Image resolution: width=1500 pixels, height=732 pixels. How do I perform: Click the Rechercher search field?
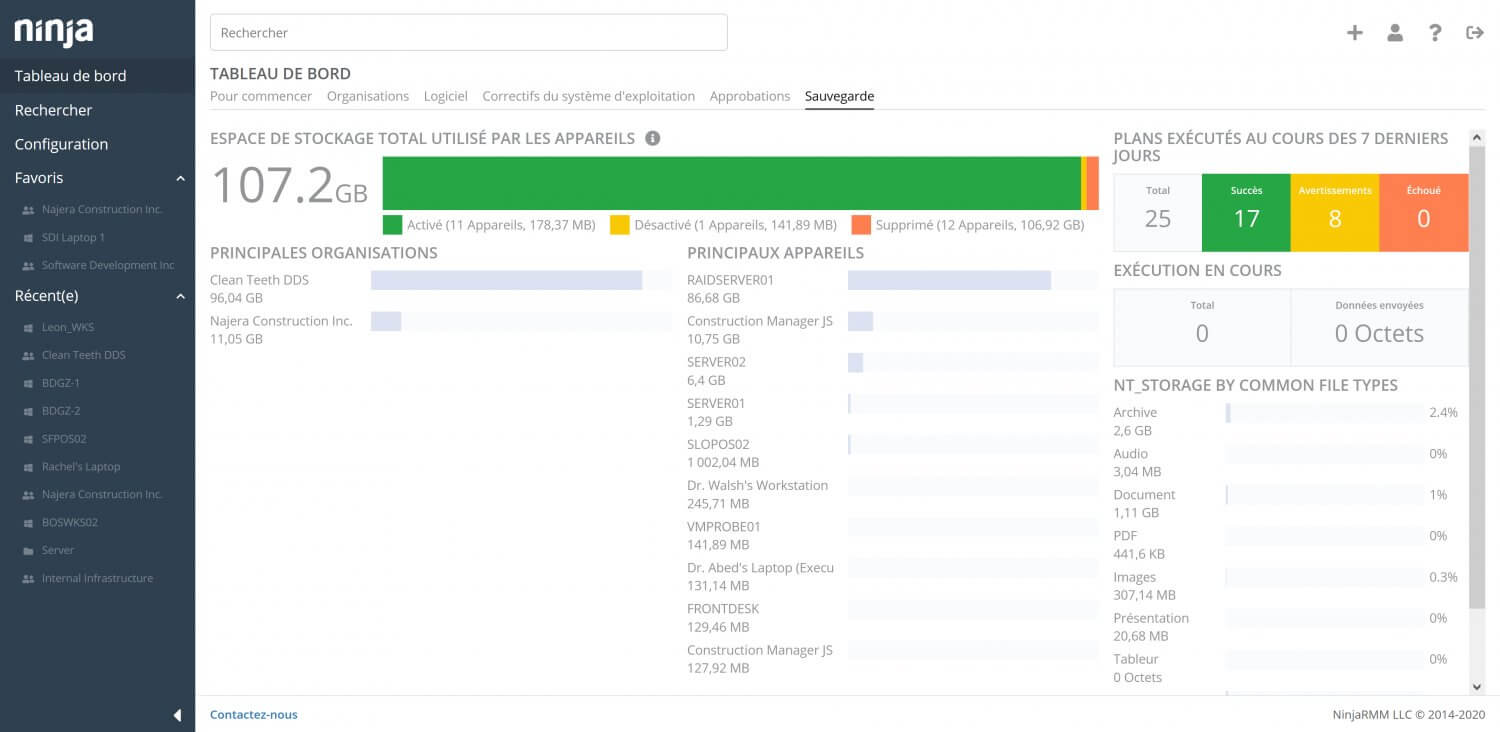click(x=469, y=32)
